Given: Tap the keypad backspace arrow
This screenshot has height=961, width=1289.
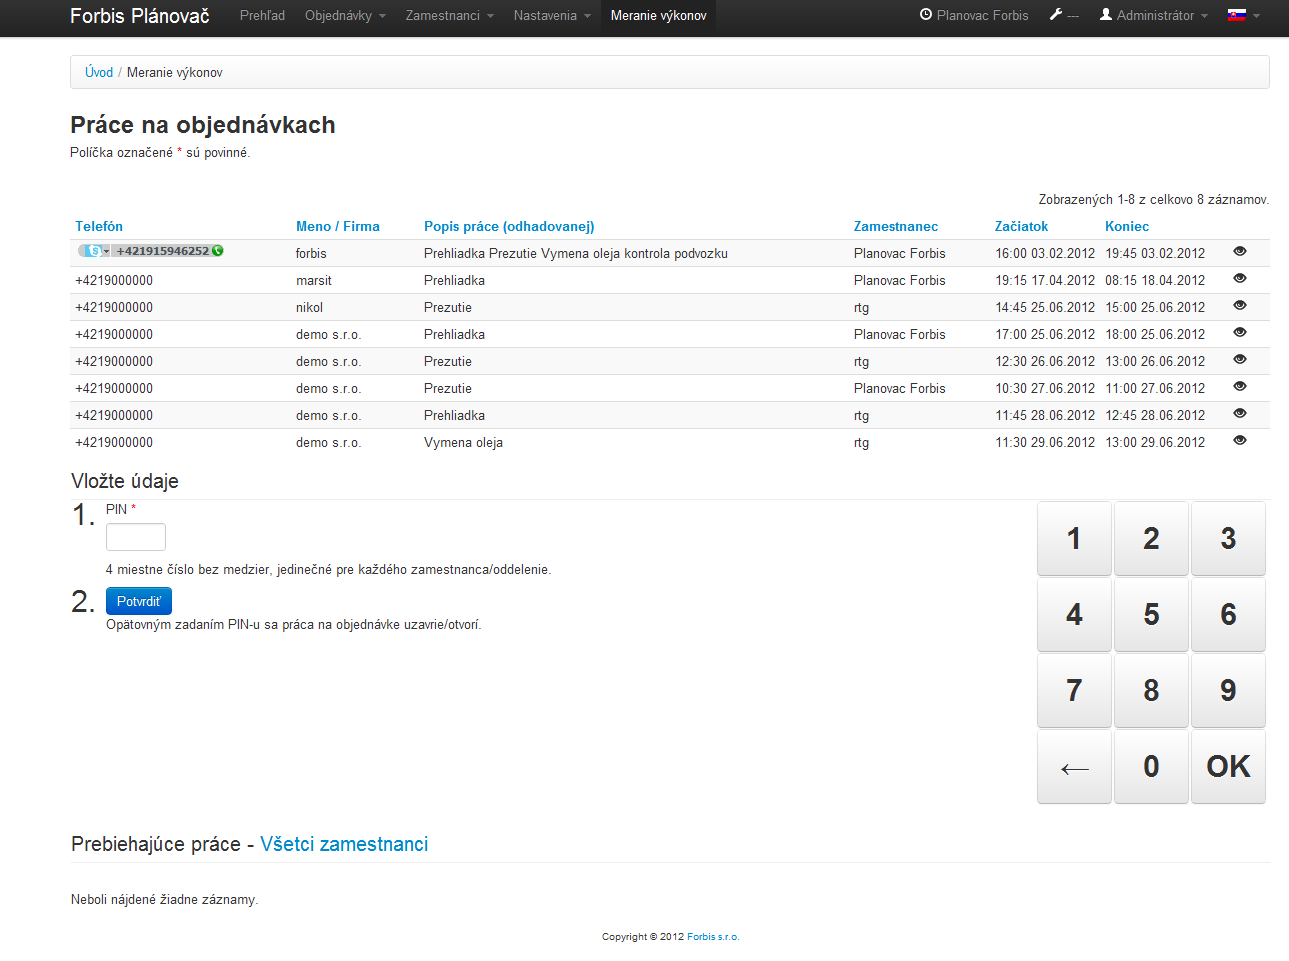Looking at the screenshot, I should pyautogui.click(x=1074, y=766).
